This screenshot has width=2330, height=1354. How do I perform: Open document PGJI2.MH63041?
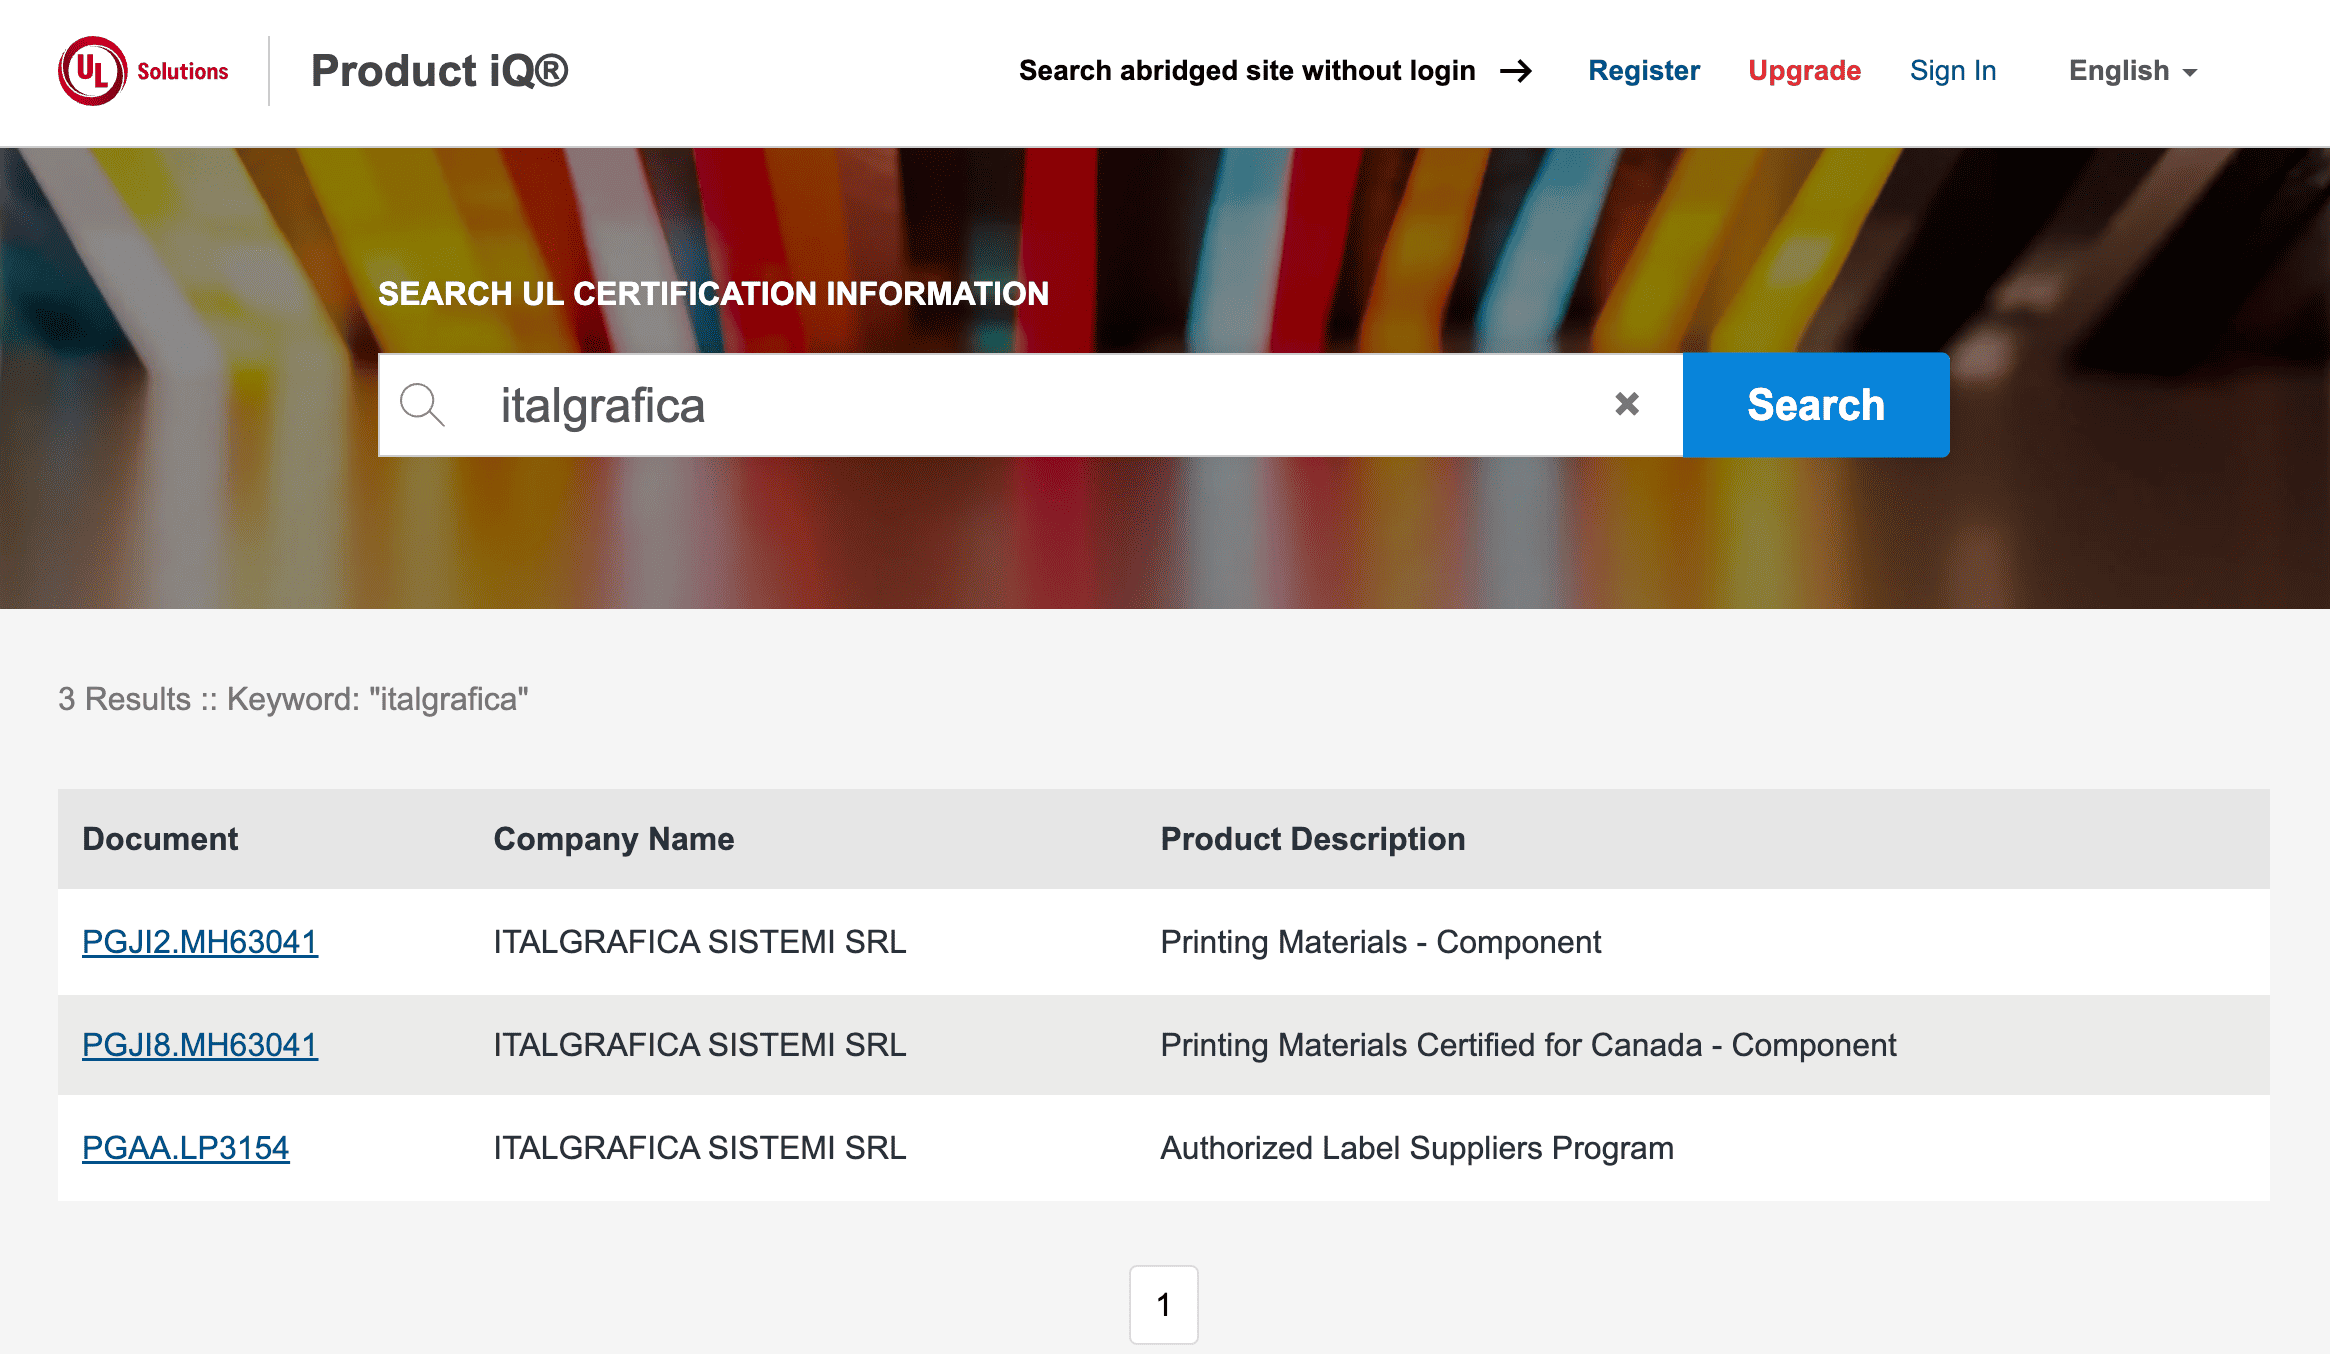200,942
